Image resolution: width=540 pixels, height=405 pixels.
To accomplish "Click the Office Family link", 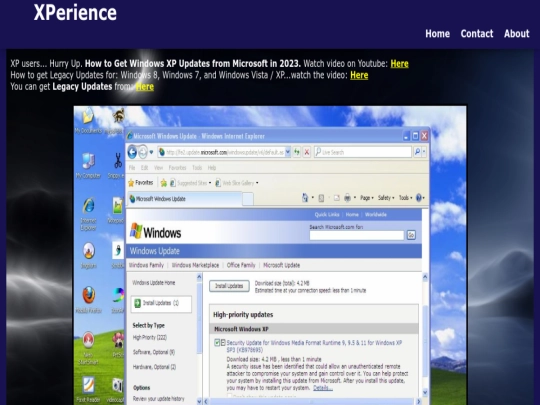I will tap(241, 265).
